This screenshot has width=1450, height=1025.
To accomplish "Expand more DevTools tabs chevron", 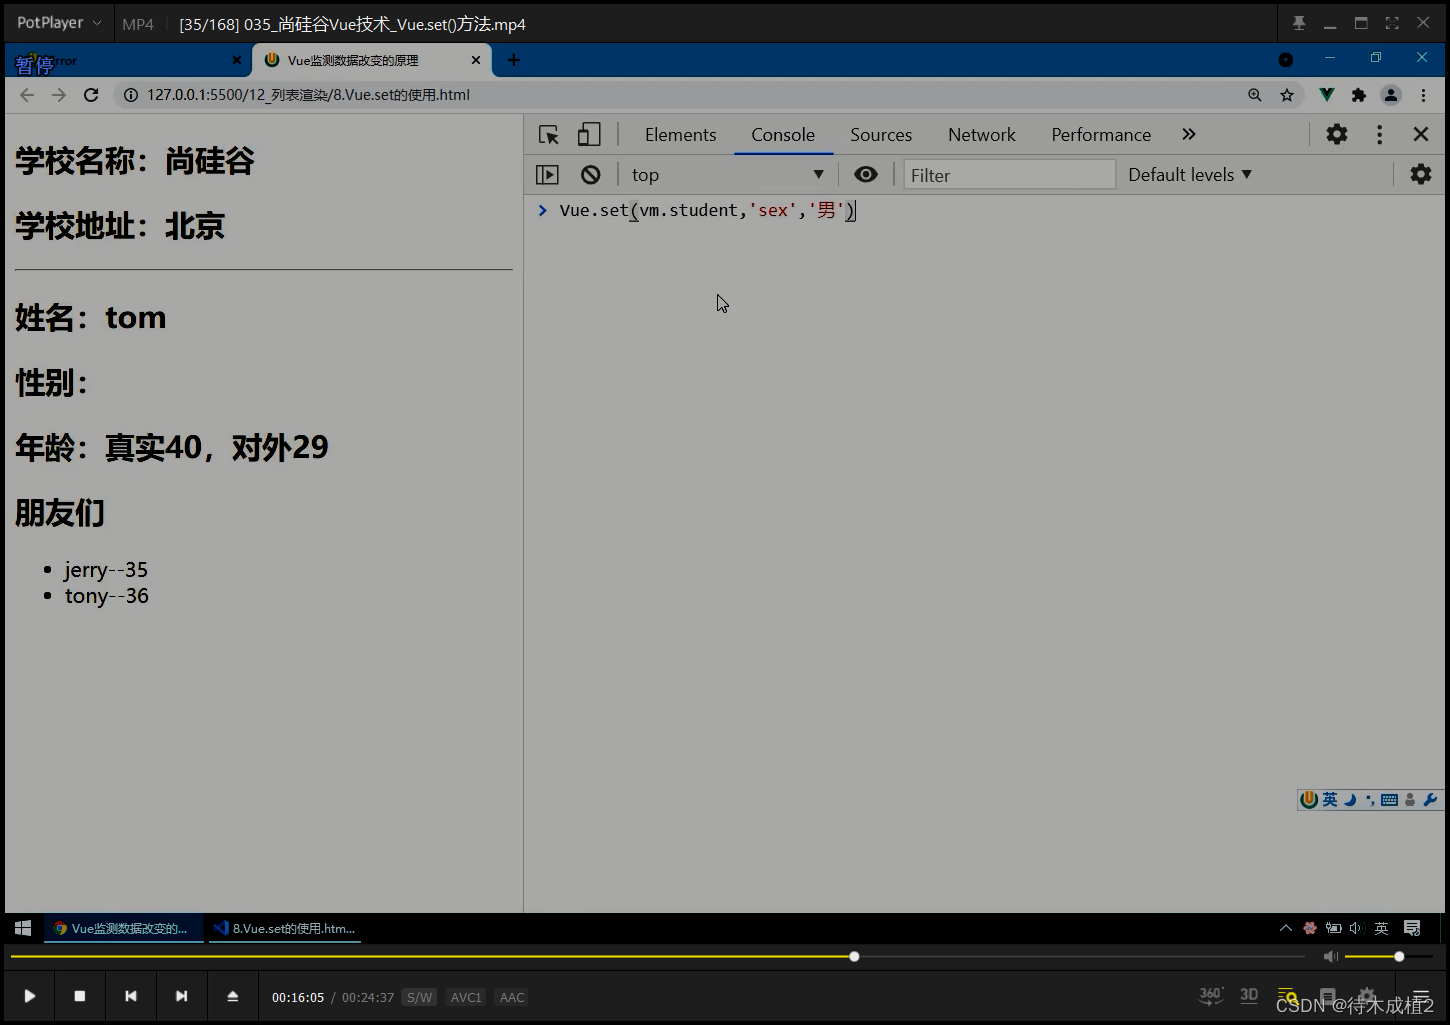I will coord(1189,135).
